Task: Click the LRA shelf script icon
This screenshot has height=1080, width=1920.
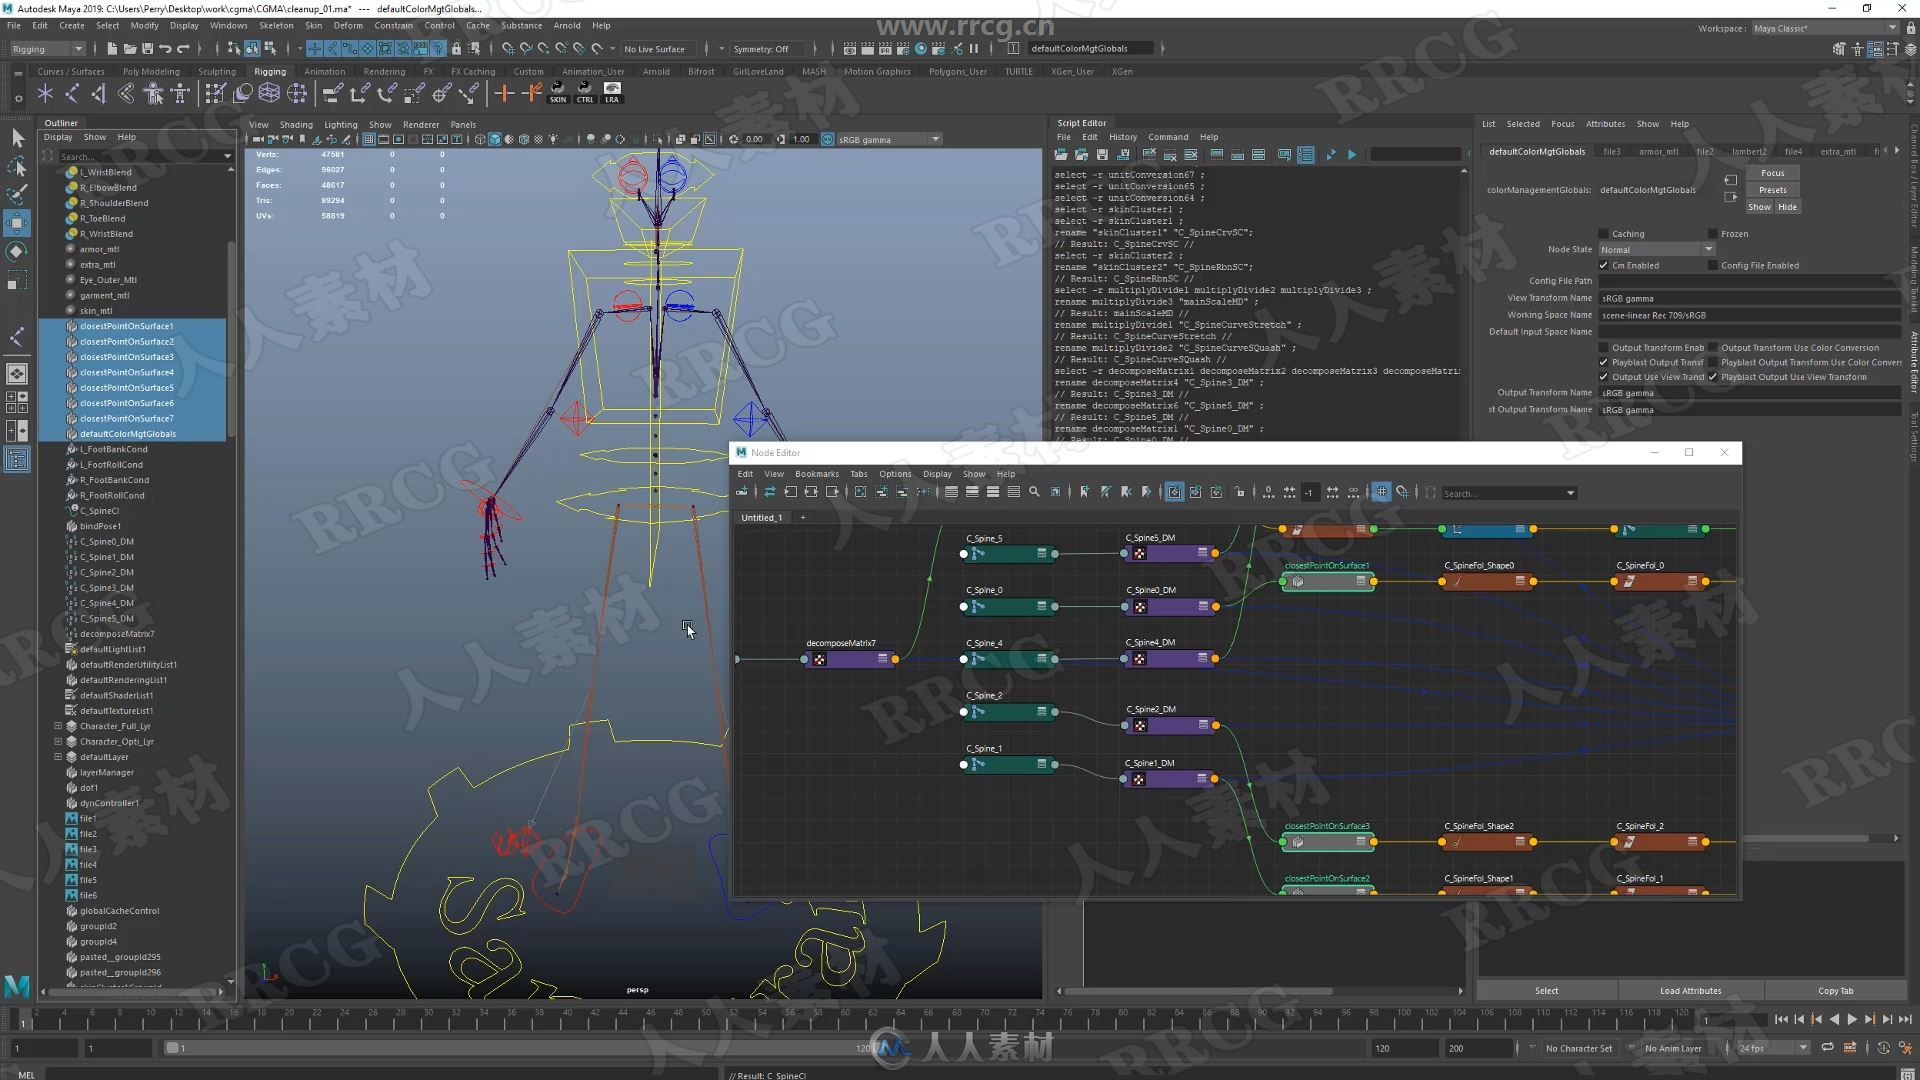Action: point(612,92)
